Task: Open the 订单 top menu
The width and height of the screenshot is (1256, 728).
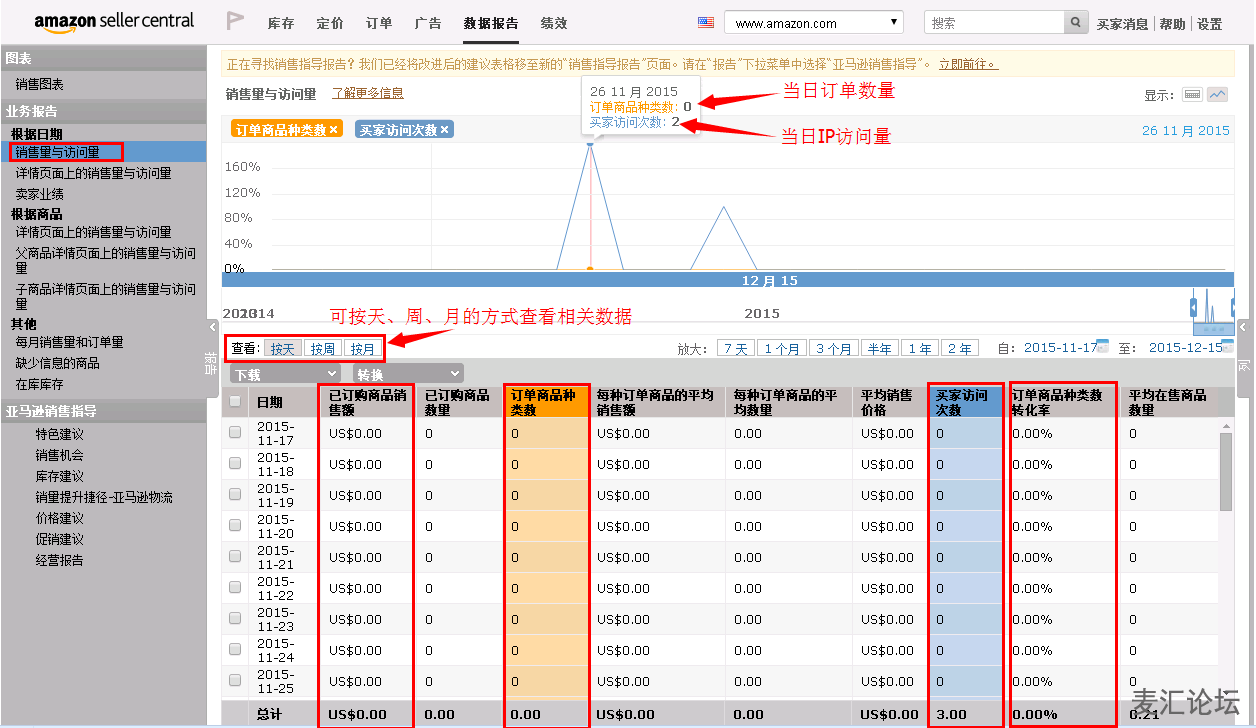Action: pyautogui.click(x=379, y=23)
